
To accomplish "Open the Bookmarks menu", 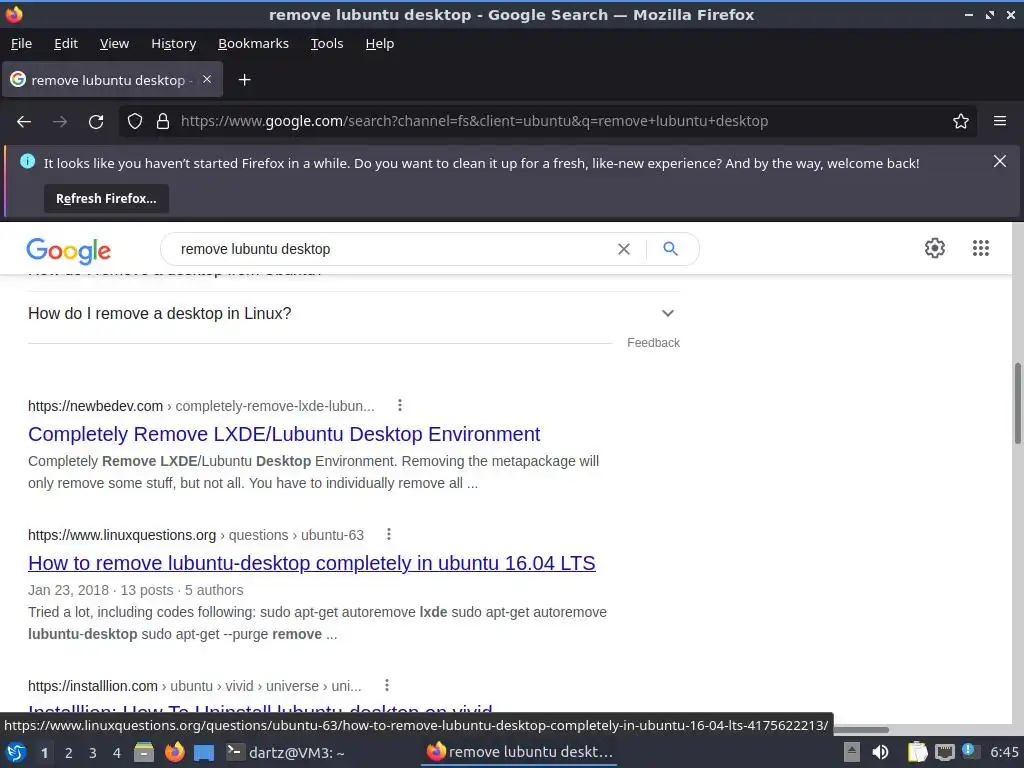I will (253, 44).
